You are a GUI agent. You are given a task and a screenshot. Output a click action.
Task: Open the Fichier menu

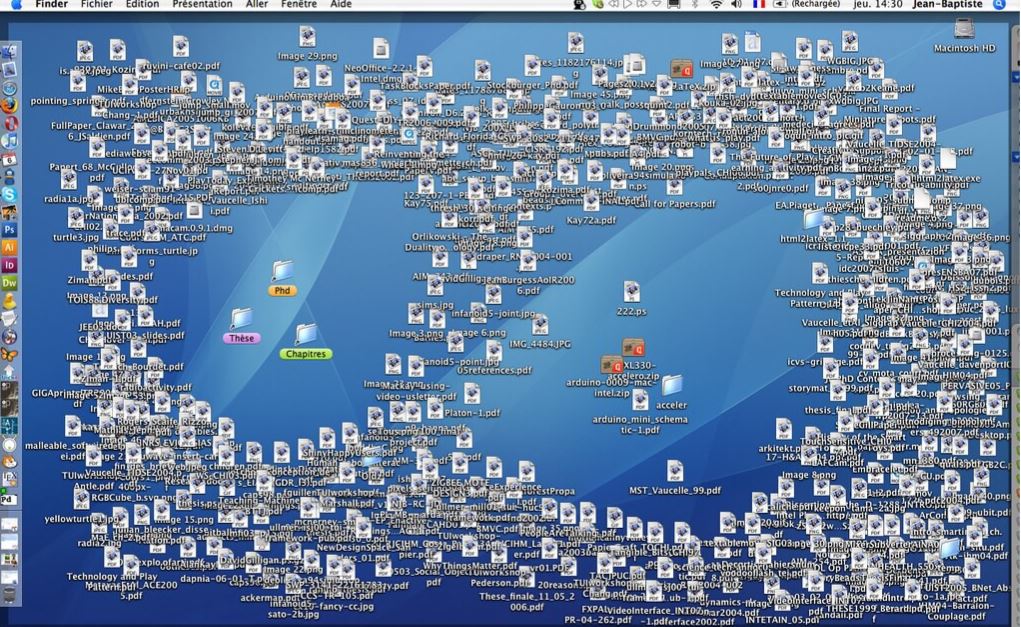click(x=98, y=4)
